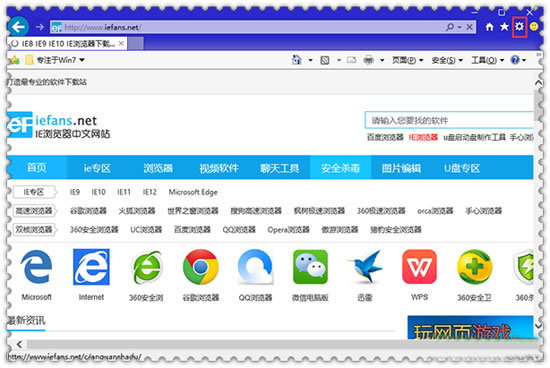This screenshot has height=368, width=550.
Task: Select the ie专区 navigation tab
Action: (97, 168)
